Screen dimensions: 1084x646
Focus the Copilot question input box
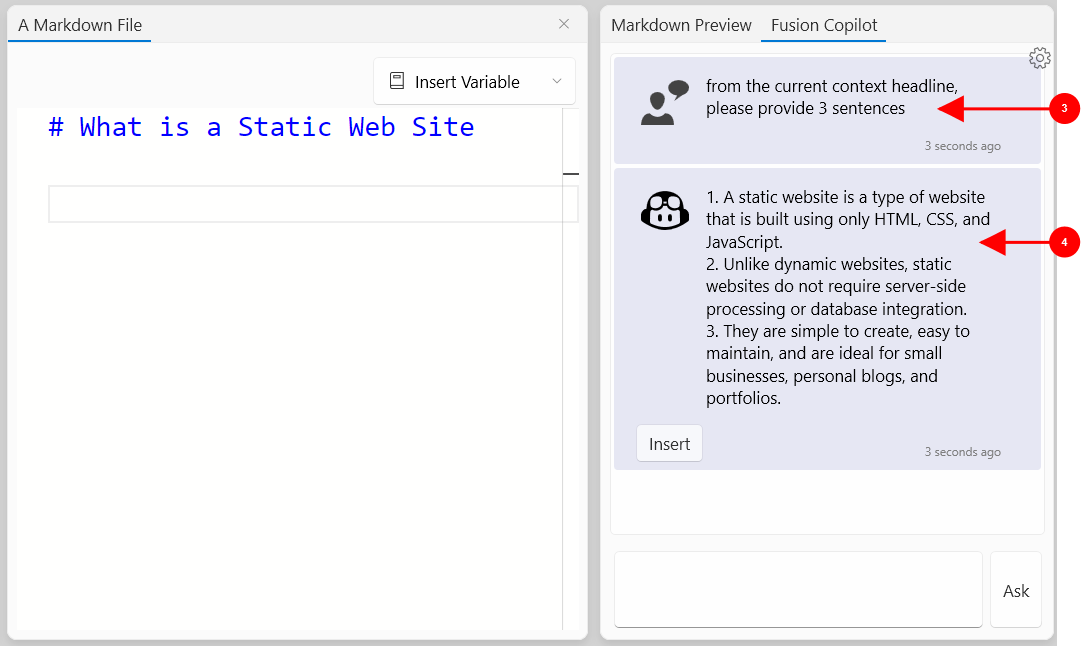pos(798,589)
